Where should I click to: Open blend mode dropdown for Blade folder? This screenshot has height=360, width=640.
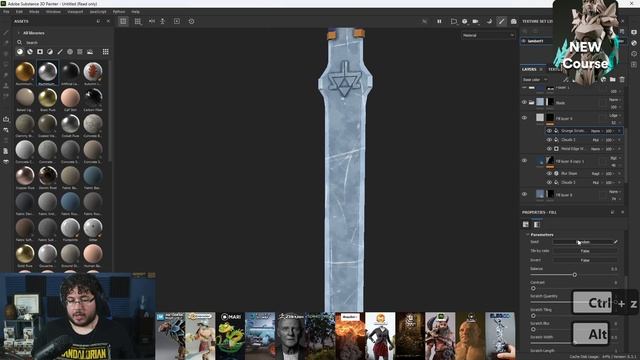tap(614, 100)
